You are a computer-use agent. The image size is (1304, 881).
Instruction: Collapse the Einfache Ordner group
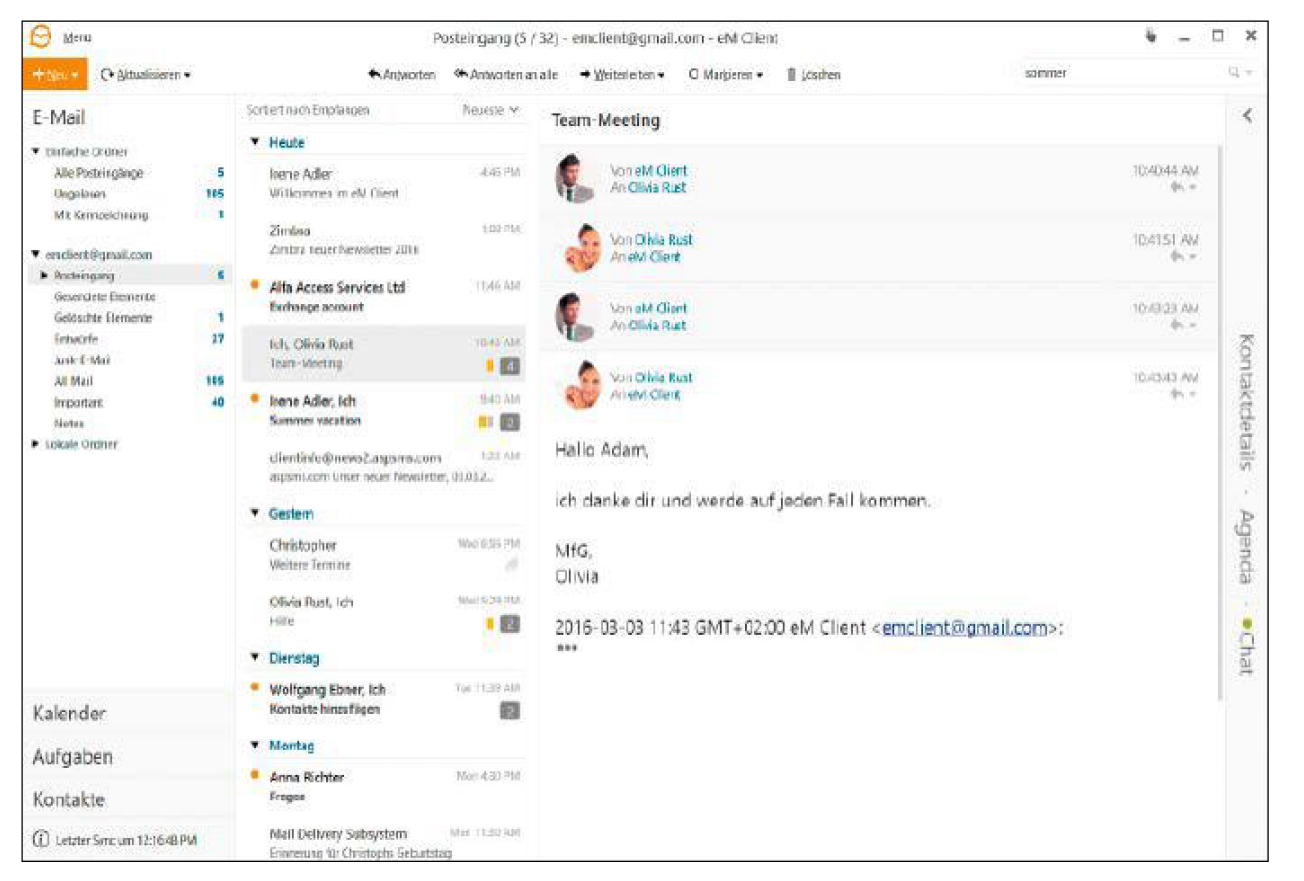tap(36, 152)
